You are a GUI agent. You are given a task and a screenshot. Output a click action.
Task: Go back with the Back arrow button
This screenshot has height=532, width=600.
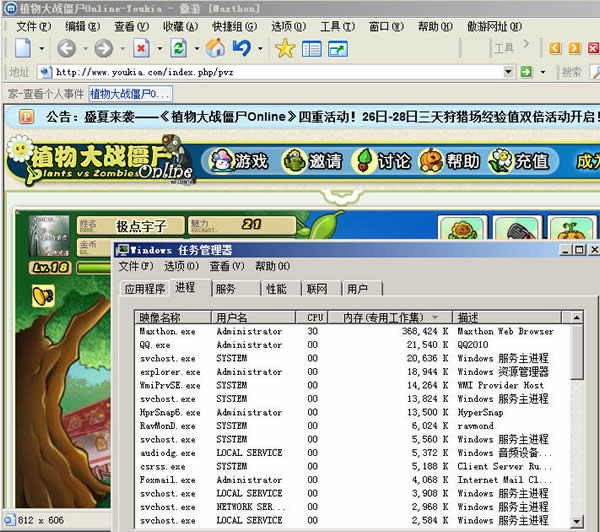point(67,49)
